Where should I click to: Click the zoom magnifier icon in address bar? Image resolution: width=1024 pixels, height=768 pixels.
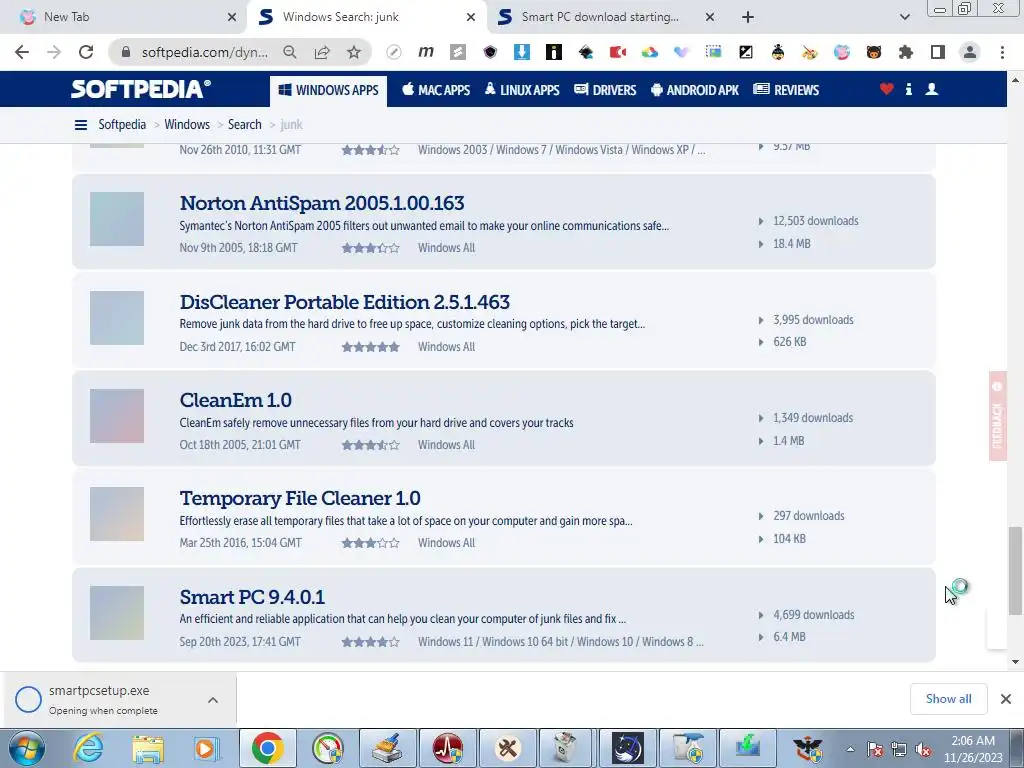click(290, 52)
